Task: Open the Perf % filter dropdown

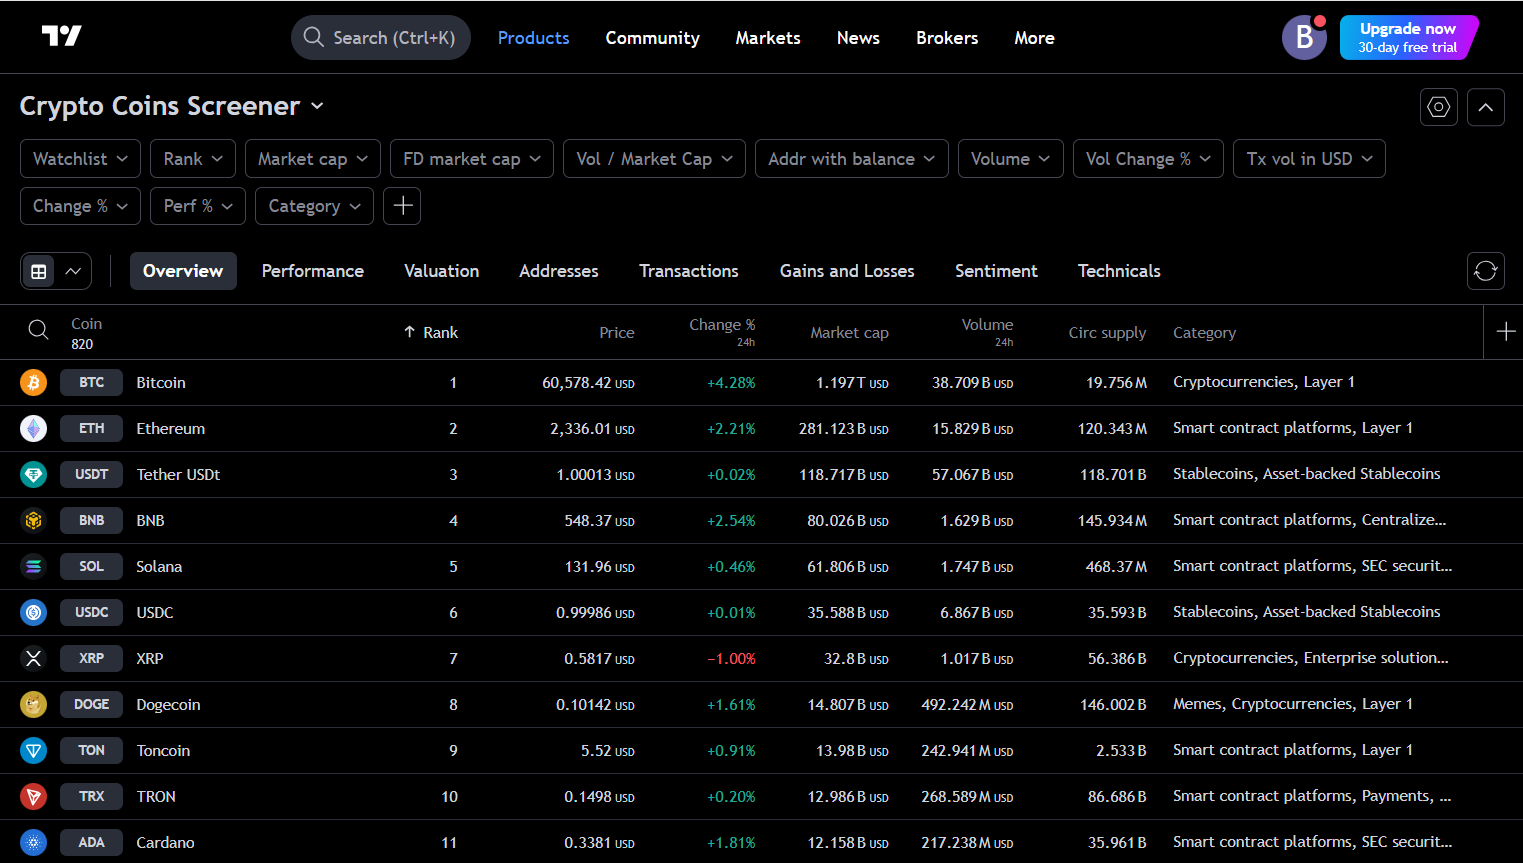Action: [198, 206]
